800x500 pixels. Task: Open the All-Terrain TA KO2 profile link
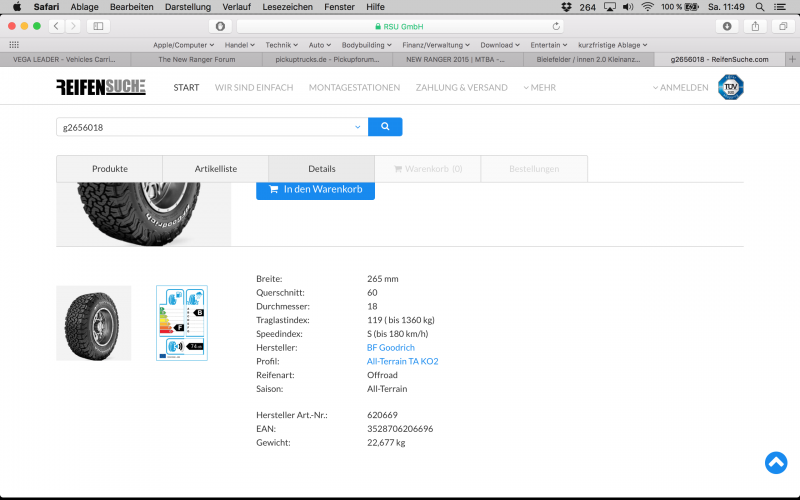tap(403, 361)
